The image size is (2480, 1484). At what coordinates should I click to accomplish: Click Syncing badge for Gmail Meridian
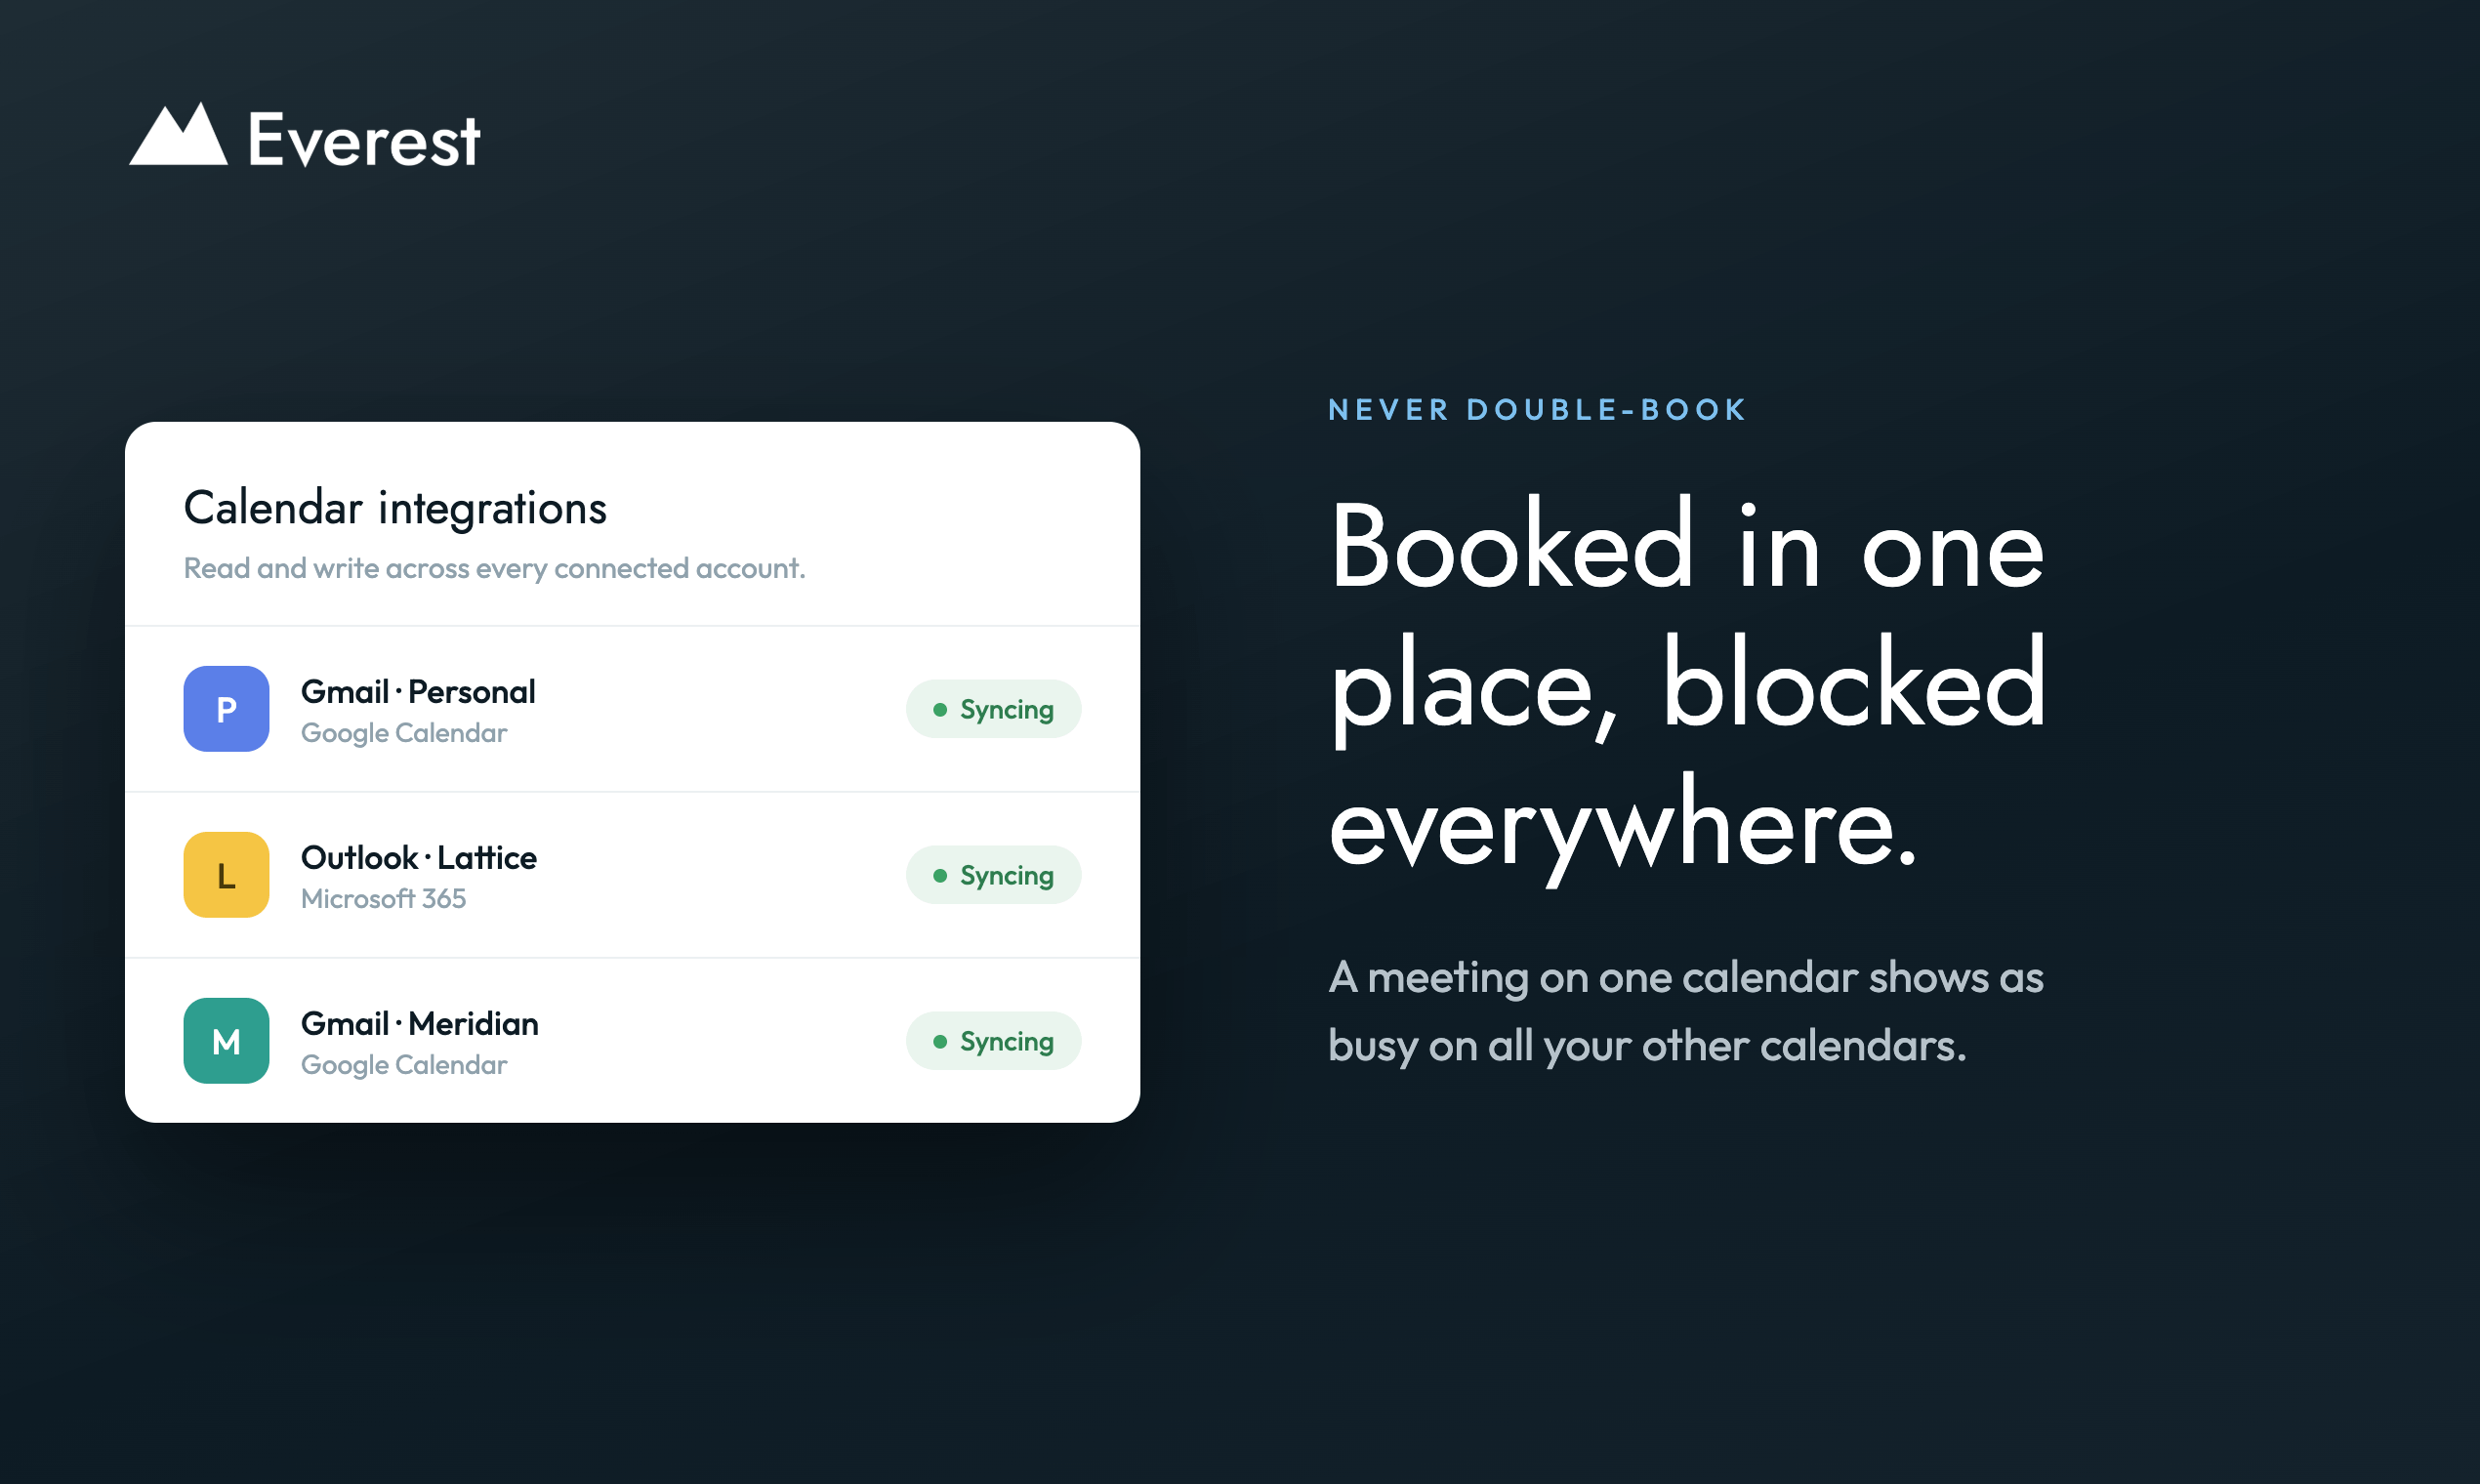click(x=993, y=1041)
